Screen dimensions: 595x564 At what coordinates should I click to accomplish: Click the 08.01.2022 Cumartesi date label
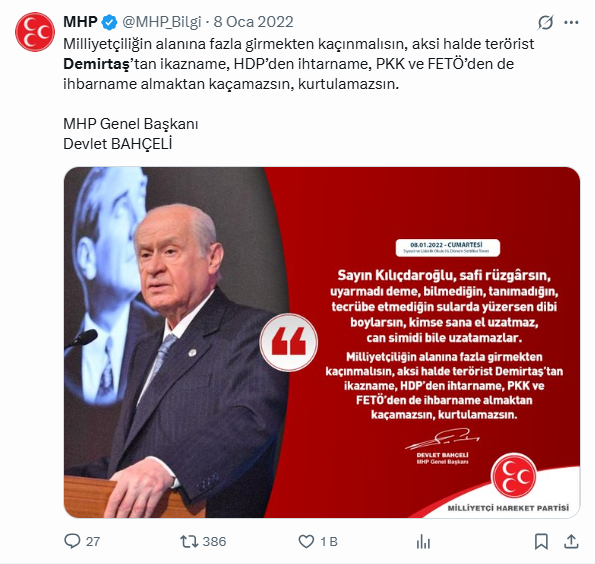pos(448,247)
